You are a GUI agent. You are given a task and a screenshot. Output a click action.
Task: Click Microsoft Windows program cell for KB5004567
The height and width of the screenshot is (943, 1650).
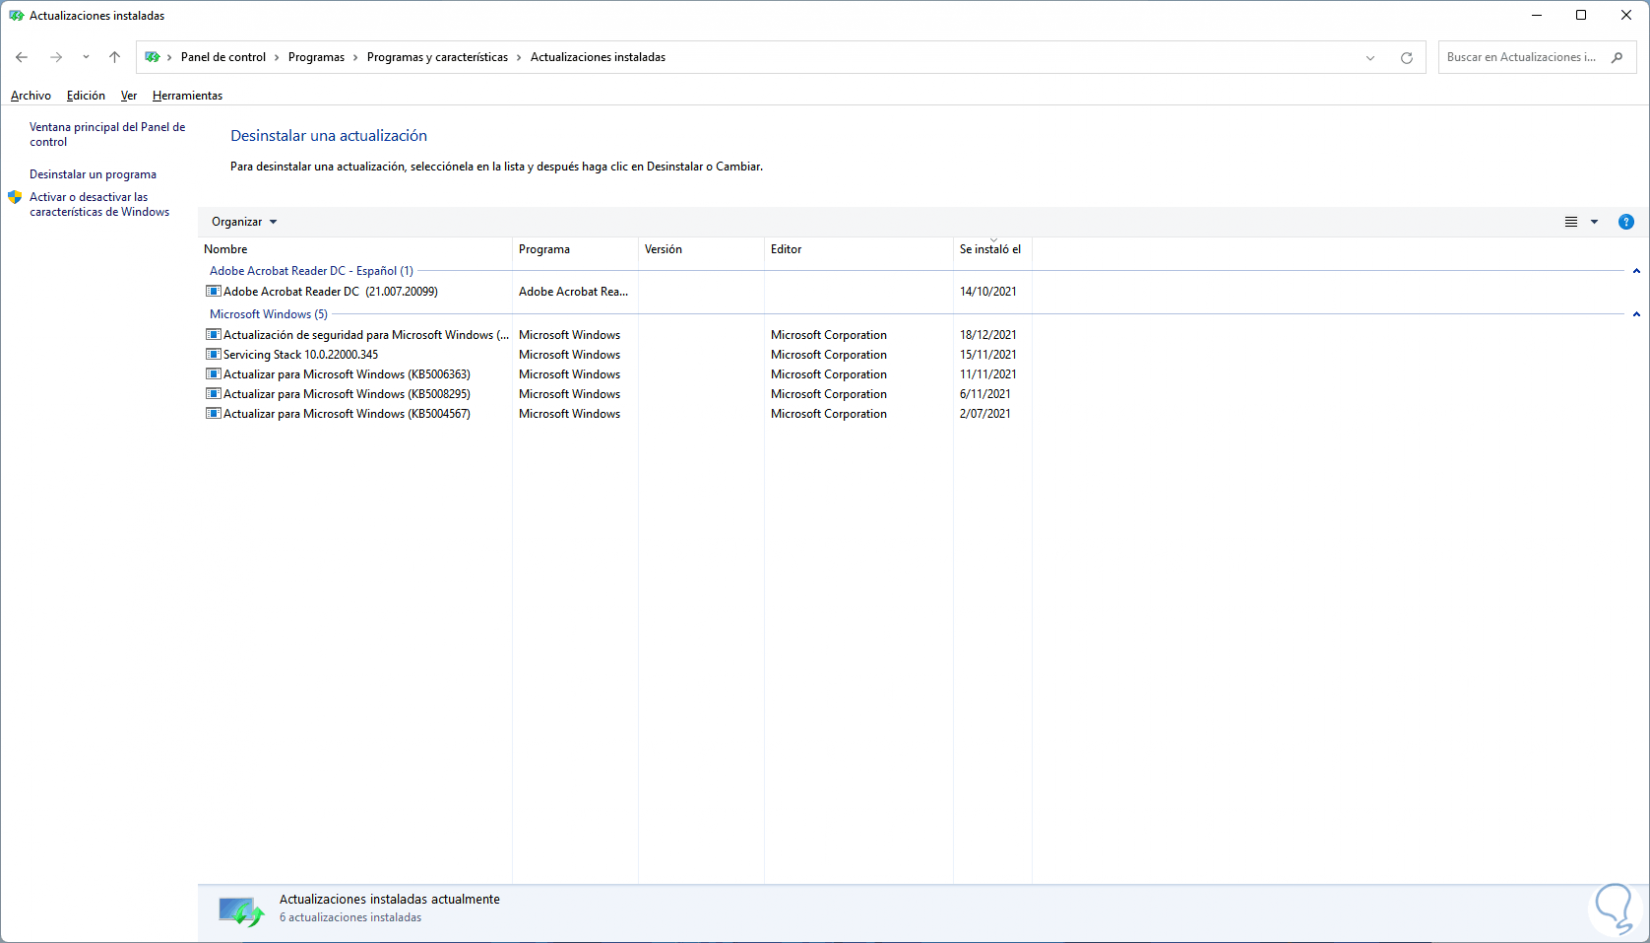(x=569, y=414)
